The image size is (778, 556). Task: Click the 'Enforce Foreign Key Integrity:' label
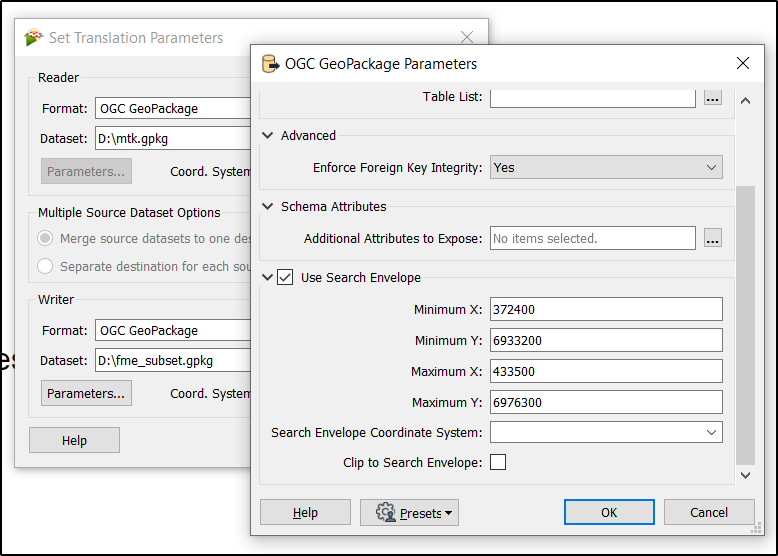coord(397,168)
